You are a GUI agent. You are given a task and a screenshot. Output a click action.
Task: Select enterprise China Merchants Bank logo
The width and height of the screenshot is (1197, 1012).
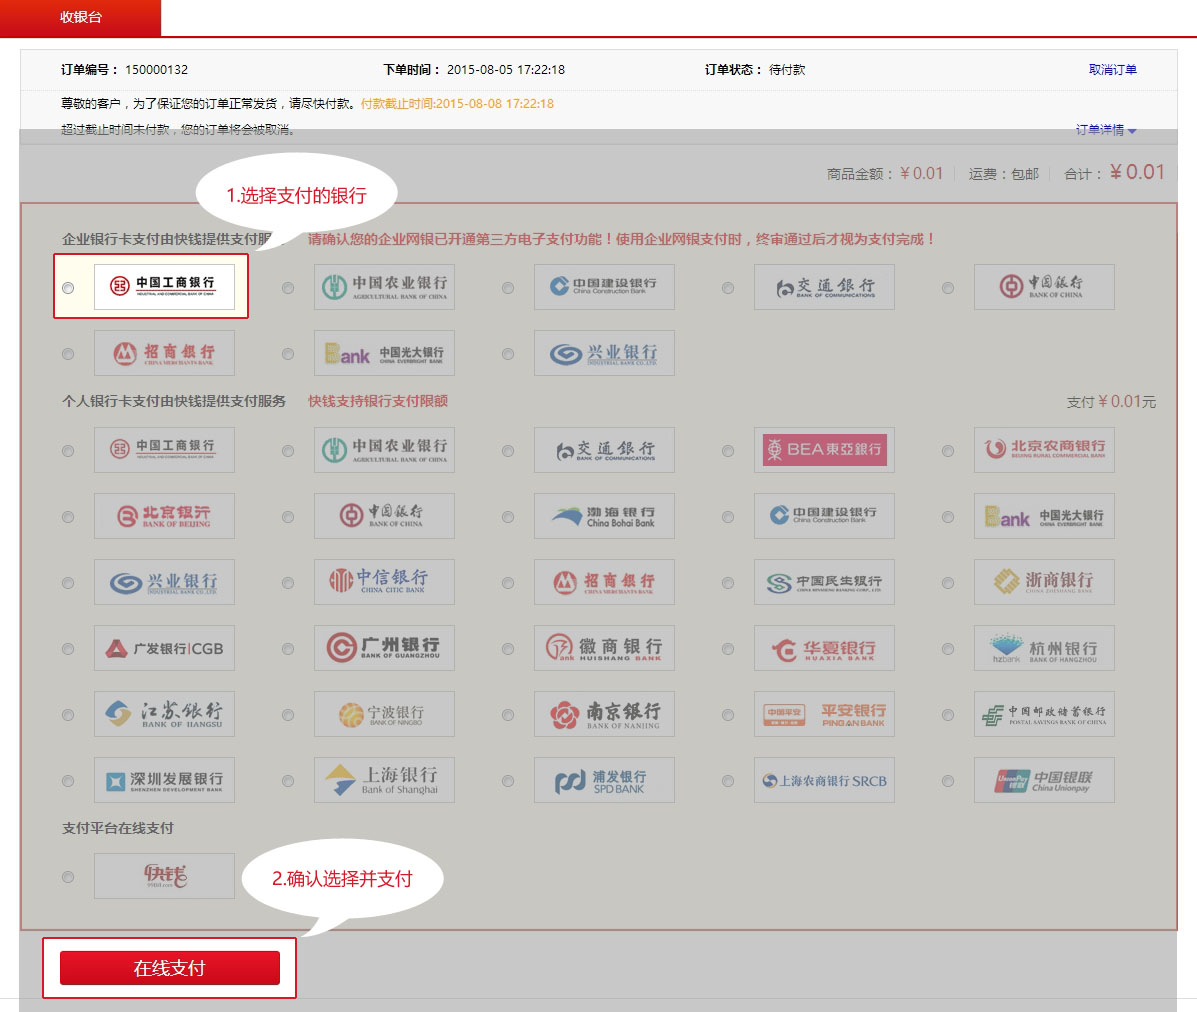click(x=164, y=353)
